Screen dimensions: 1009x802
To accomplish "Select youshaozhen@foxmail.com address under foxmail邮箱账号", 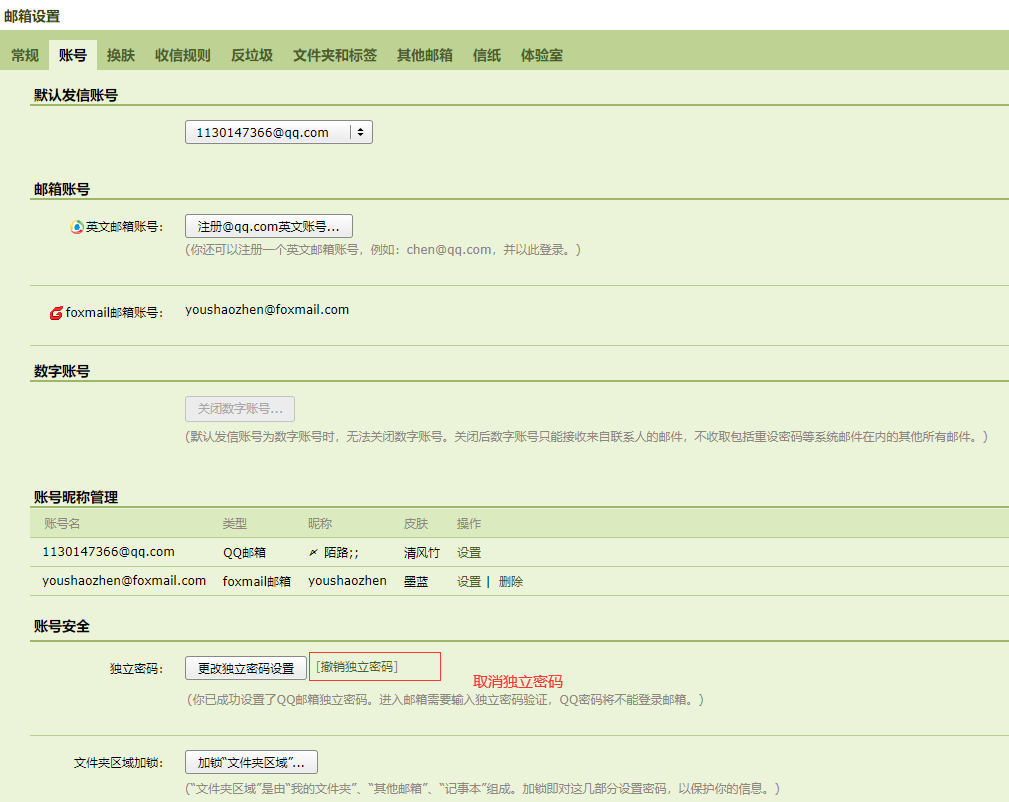I will pyautogui.click(x=267, y=310).
